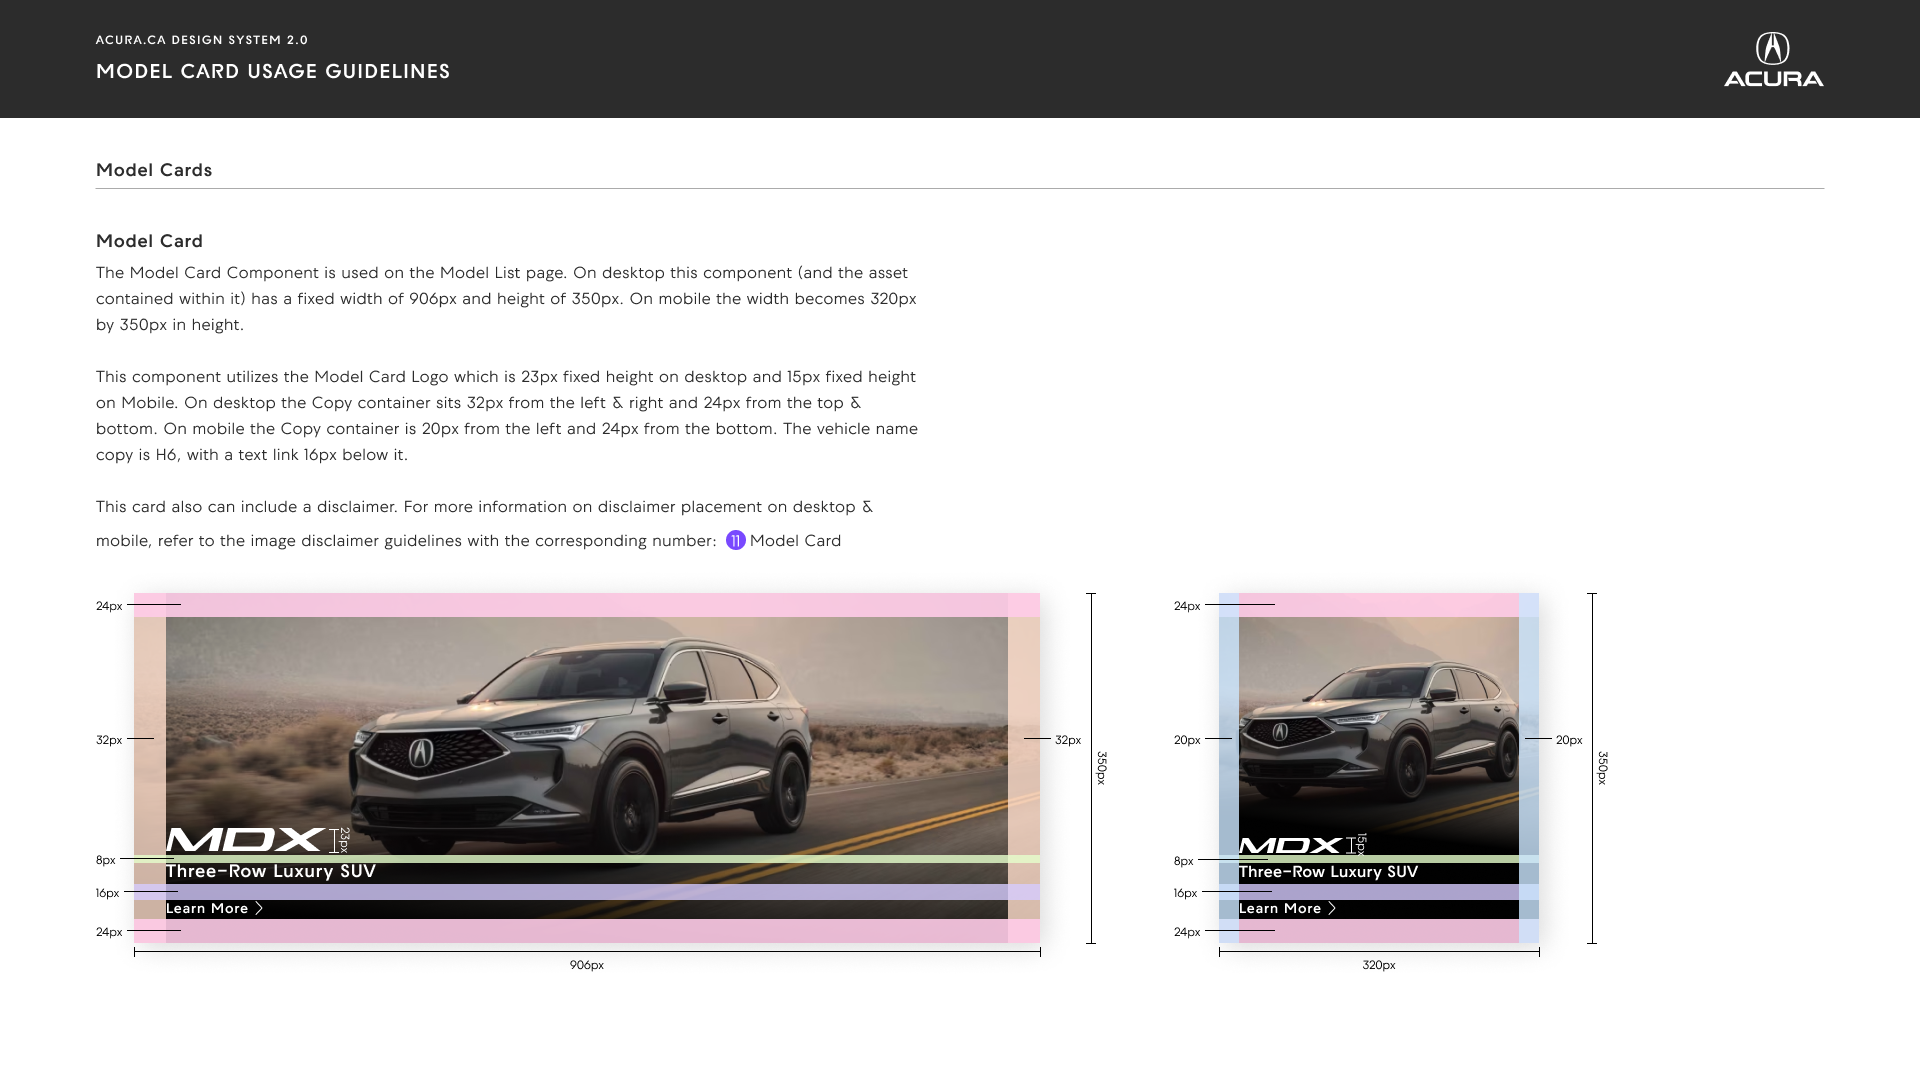
Task: Click 'Three-Row Luxury SUV' on desktop card
Action: [271, 872]
